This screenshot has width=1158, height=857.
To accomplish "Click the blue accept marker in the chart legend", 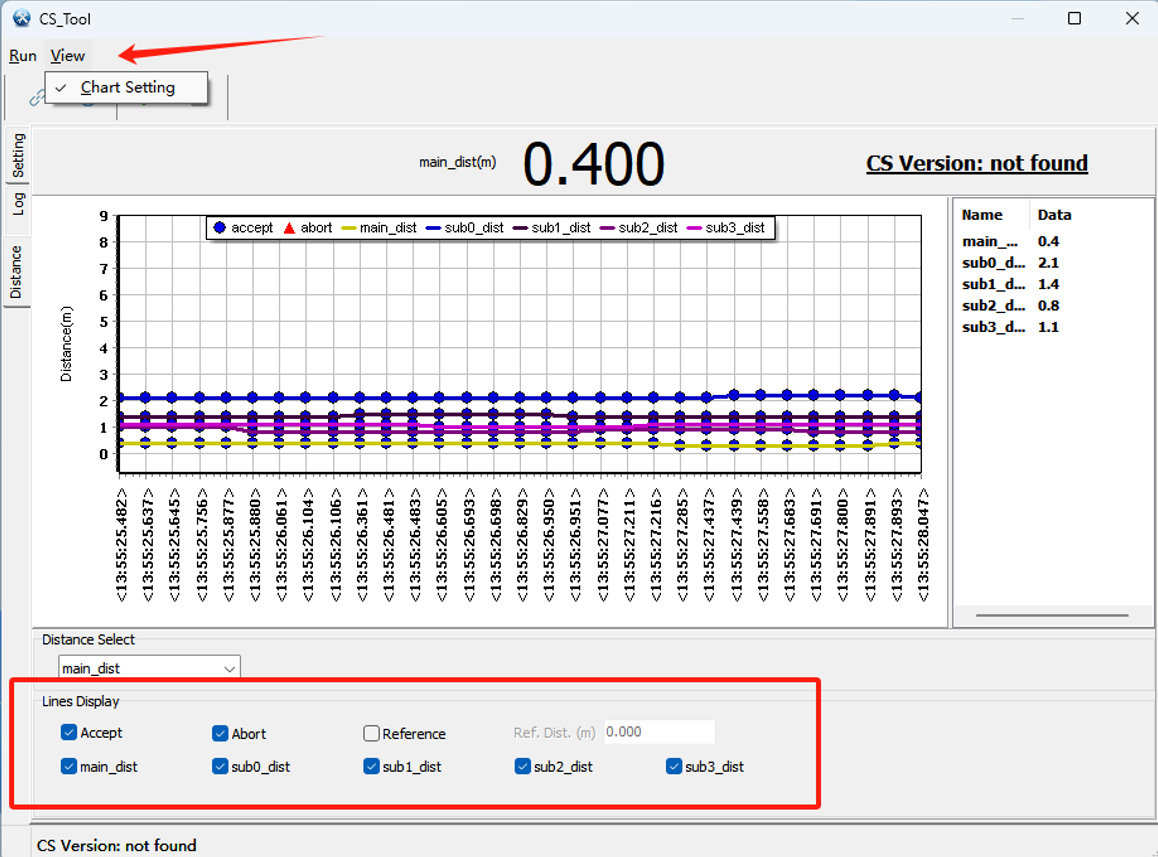I will pos(220,227).
